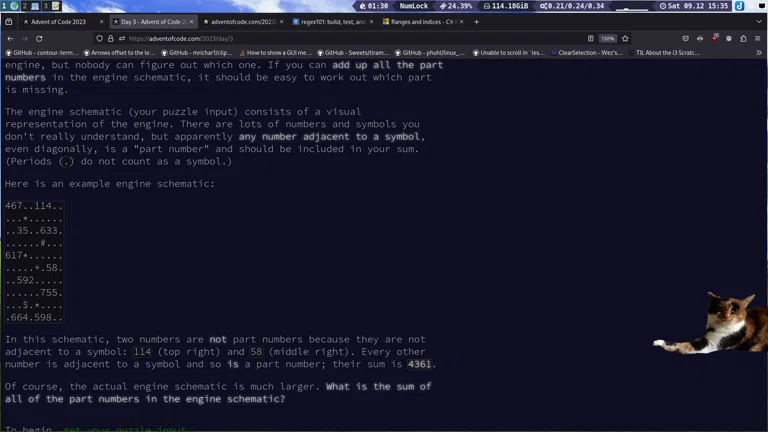This screenshot has width=768, height=432.
Task: Click the 0.21/0.24/0.34 load indicator
Action: coord(572,6)
